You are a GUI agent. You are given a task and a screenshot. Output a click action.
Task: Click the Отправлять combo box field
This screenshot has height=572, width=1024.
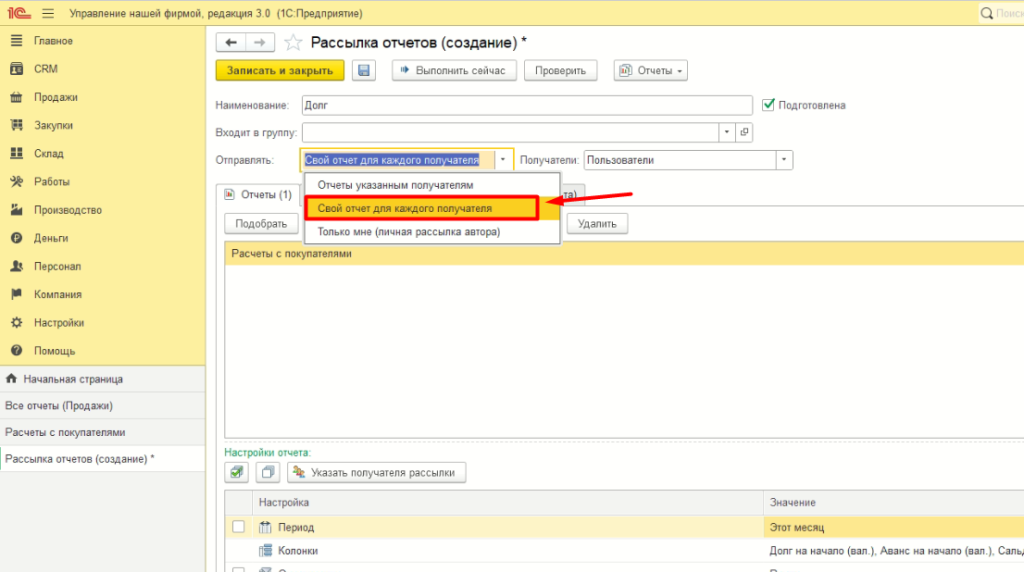[x=398, y=160]
